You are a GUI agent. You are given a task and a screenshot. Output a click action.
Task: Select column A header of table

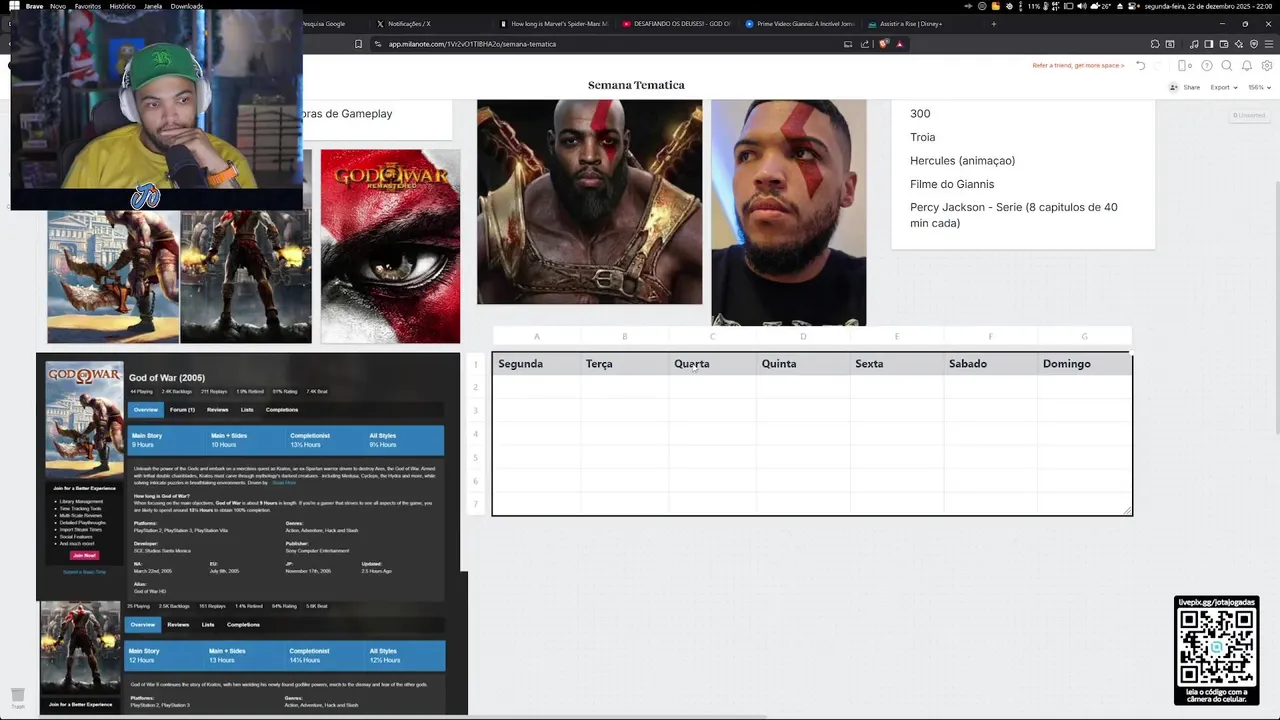pyautogui.click(x=536, y=336)
